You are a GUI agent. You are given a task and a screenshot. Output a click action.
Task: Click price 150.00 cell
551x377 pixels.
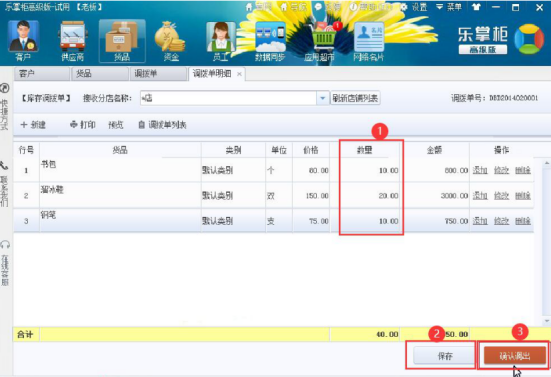[x=311, y=196]
